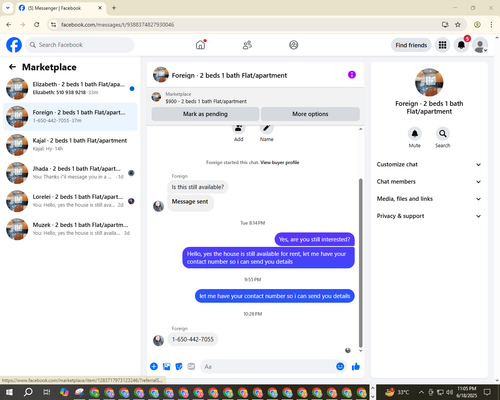View site information icon in address bar

(x=53, y=25)
